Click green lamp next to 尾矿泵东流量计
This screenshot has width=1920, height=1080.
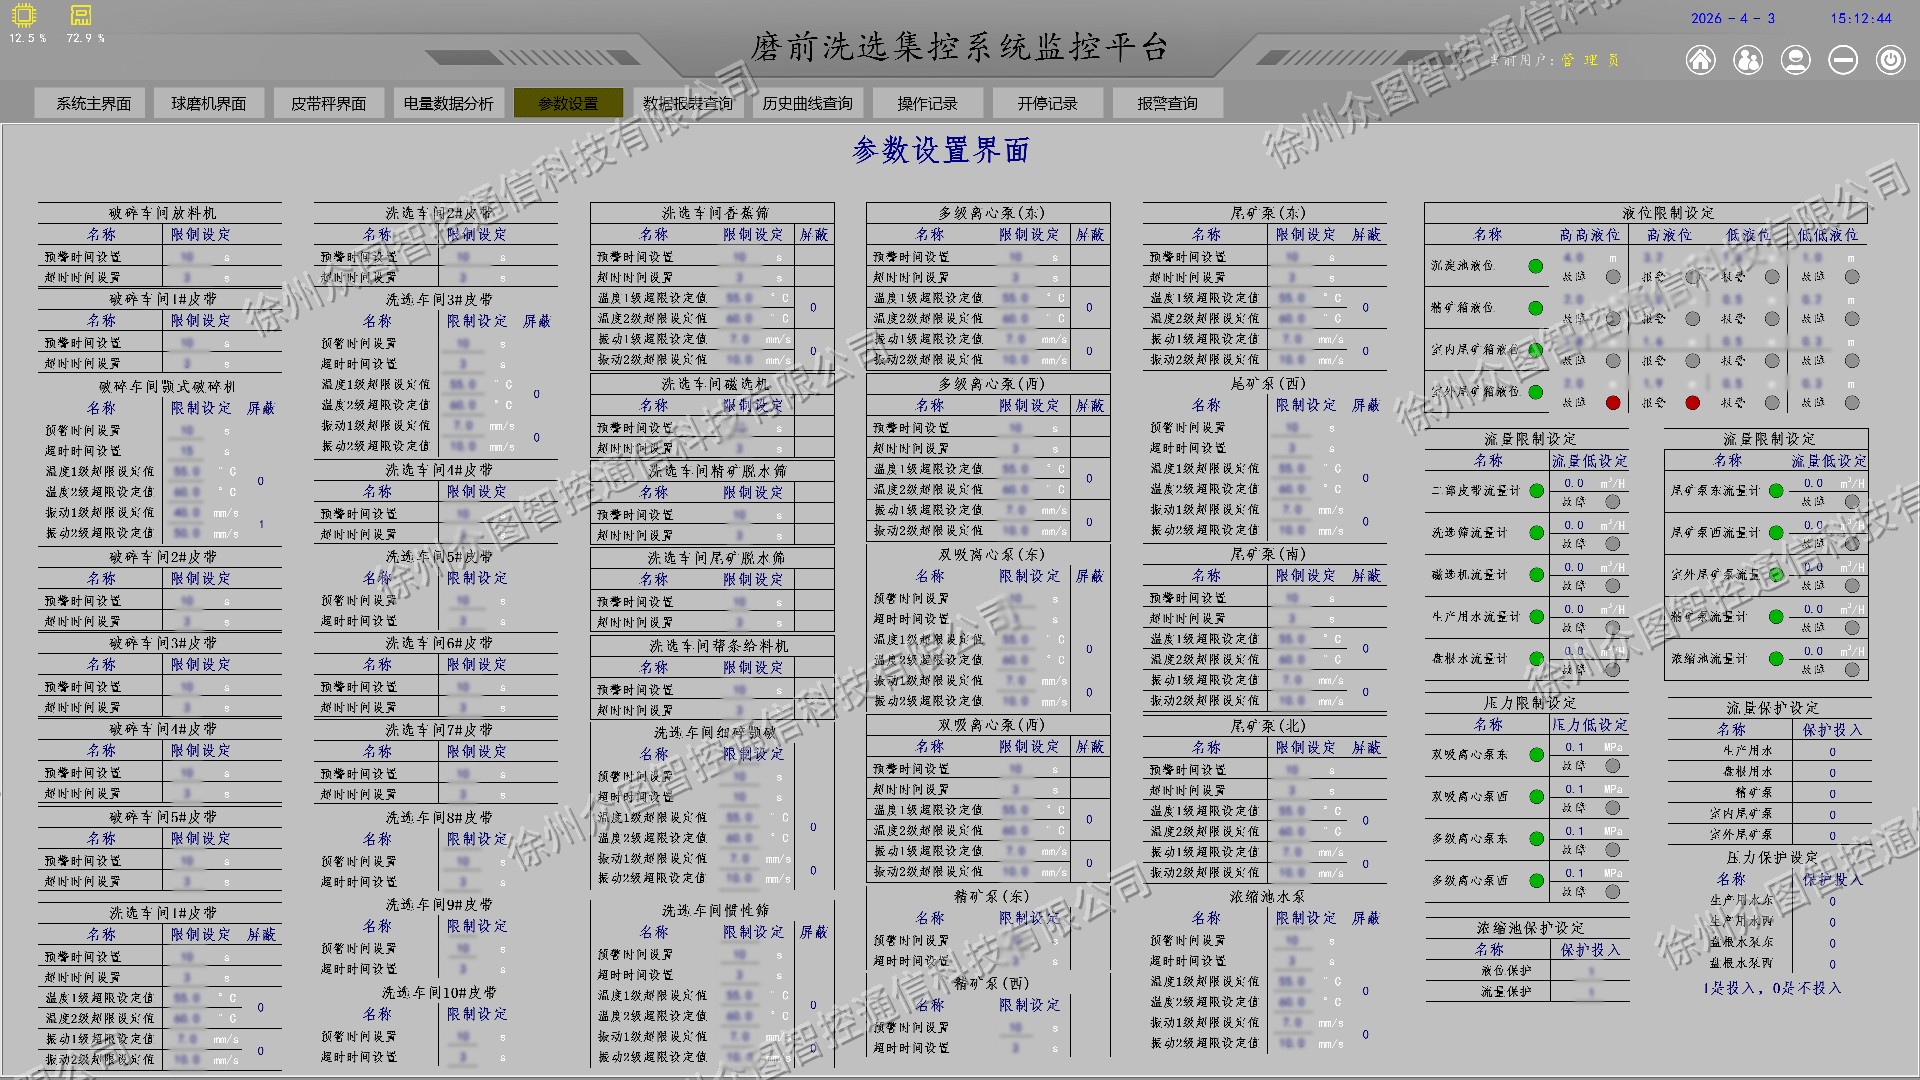pyautogui.click(x=1776, y=491)
